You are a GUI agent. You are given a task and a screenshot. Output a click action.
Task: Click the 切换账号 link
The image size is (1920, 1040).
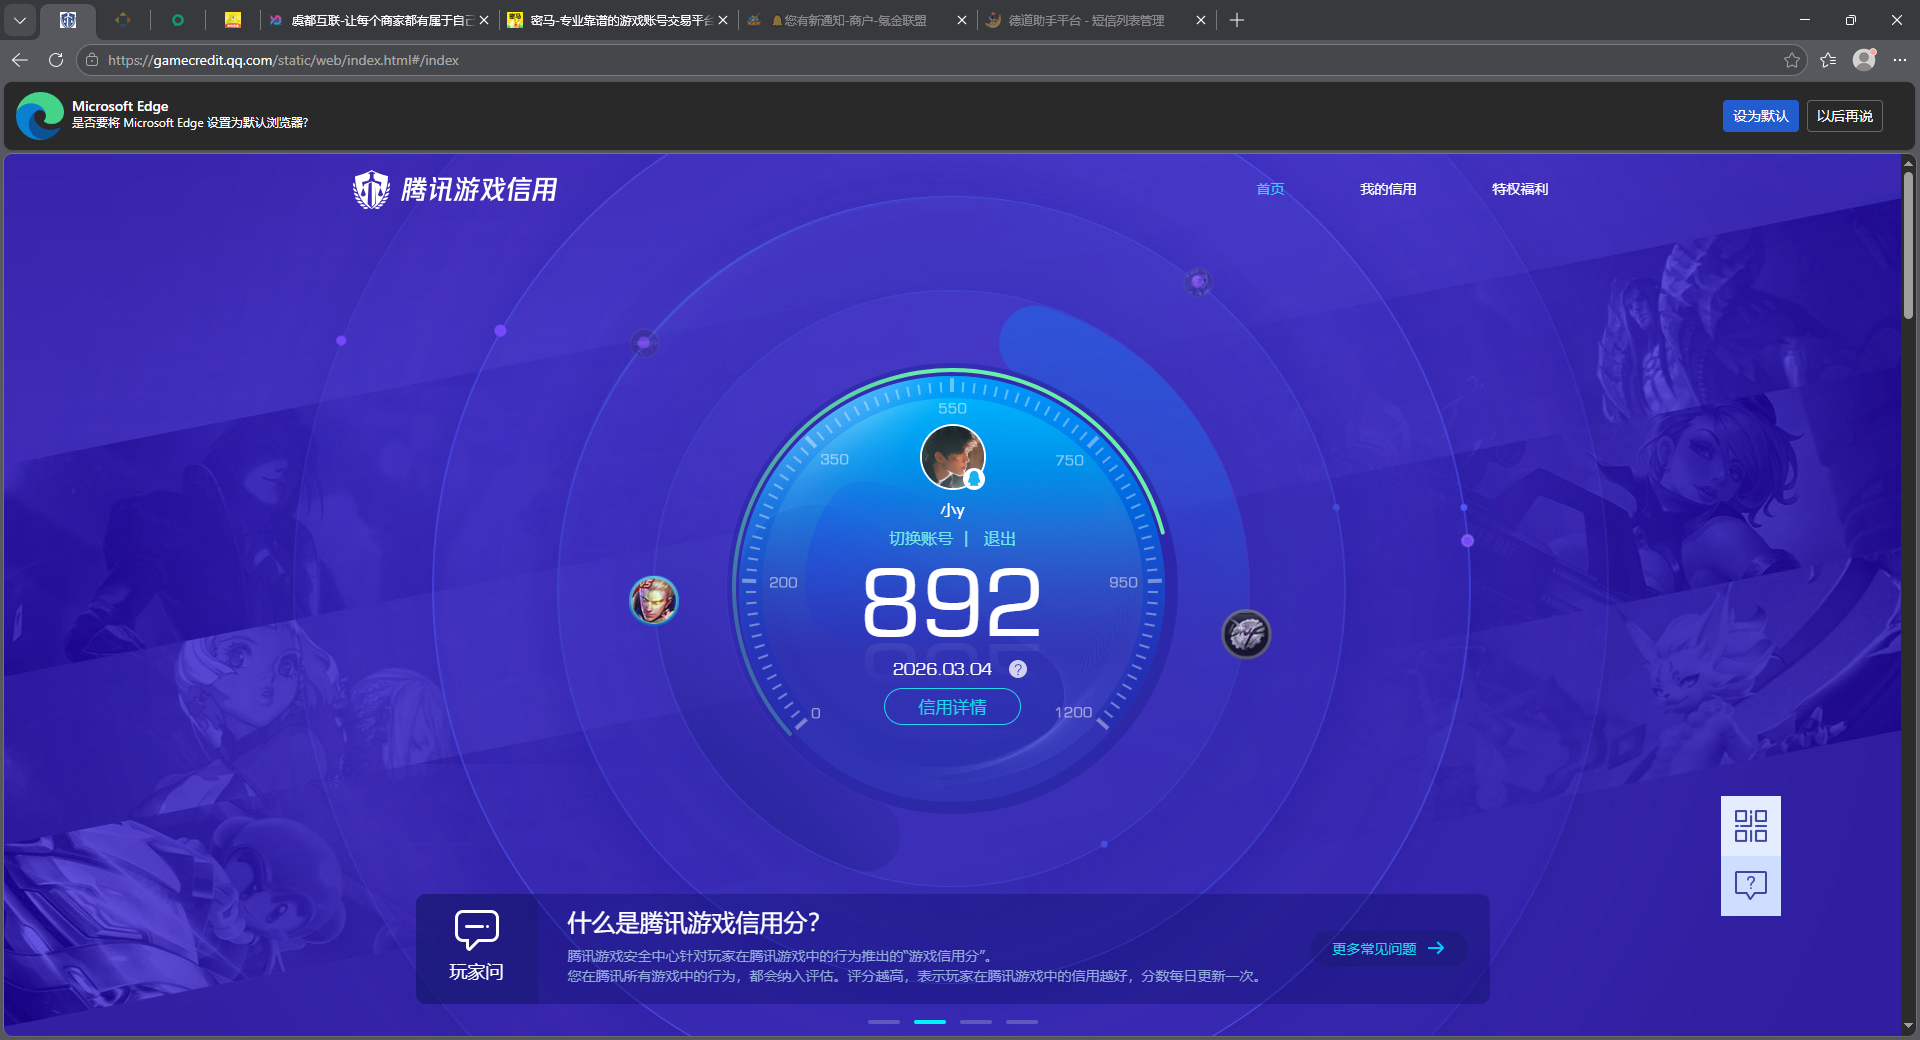(920, 539)
